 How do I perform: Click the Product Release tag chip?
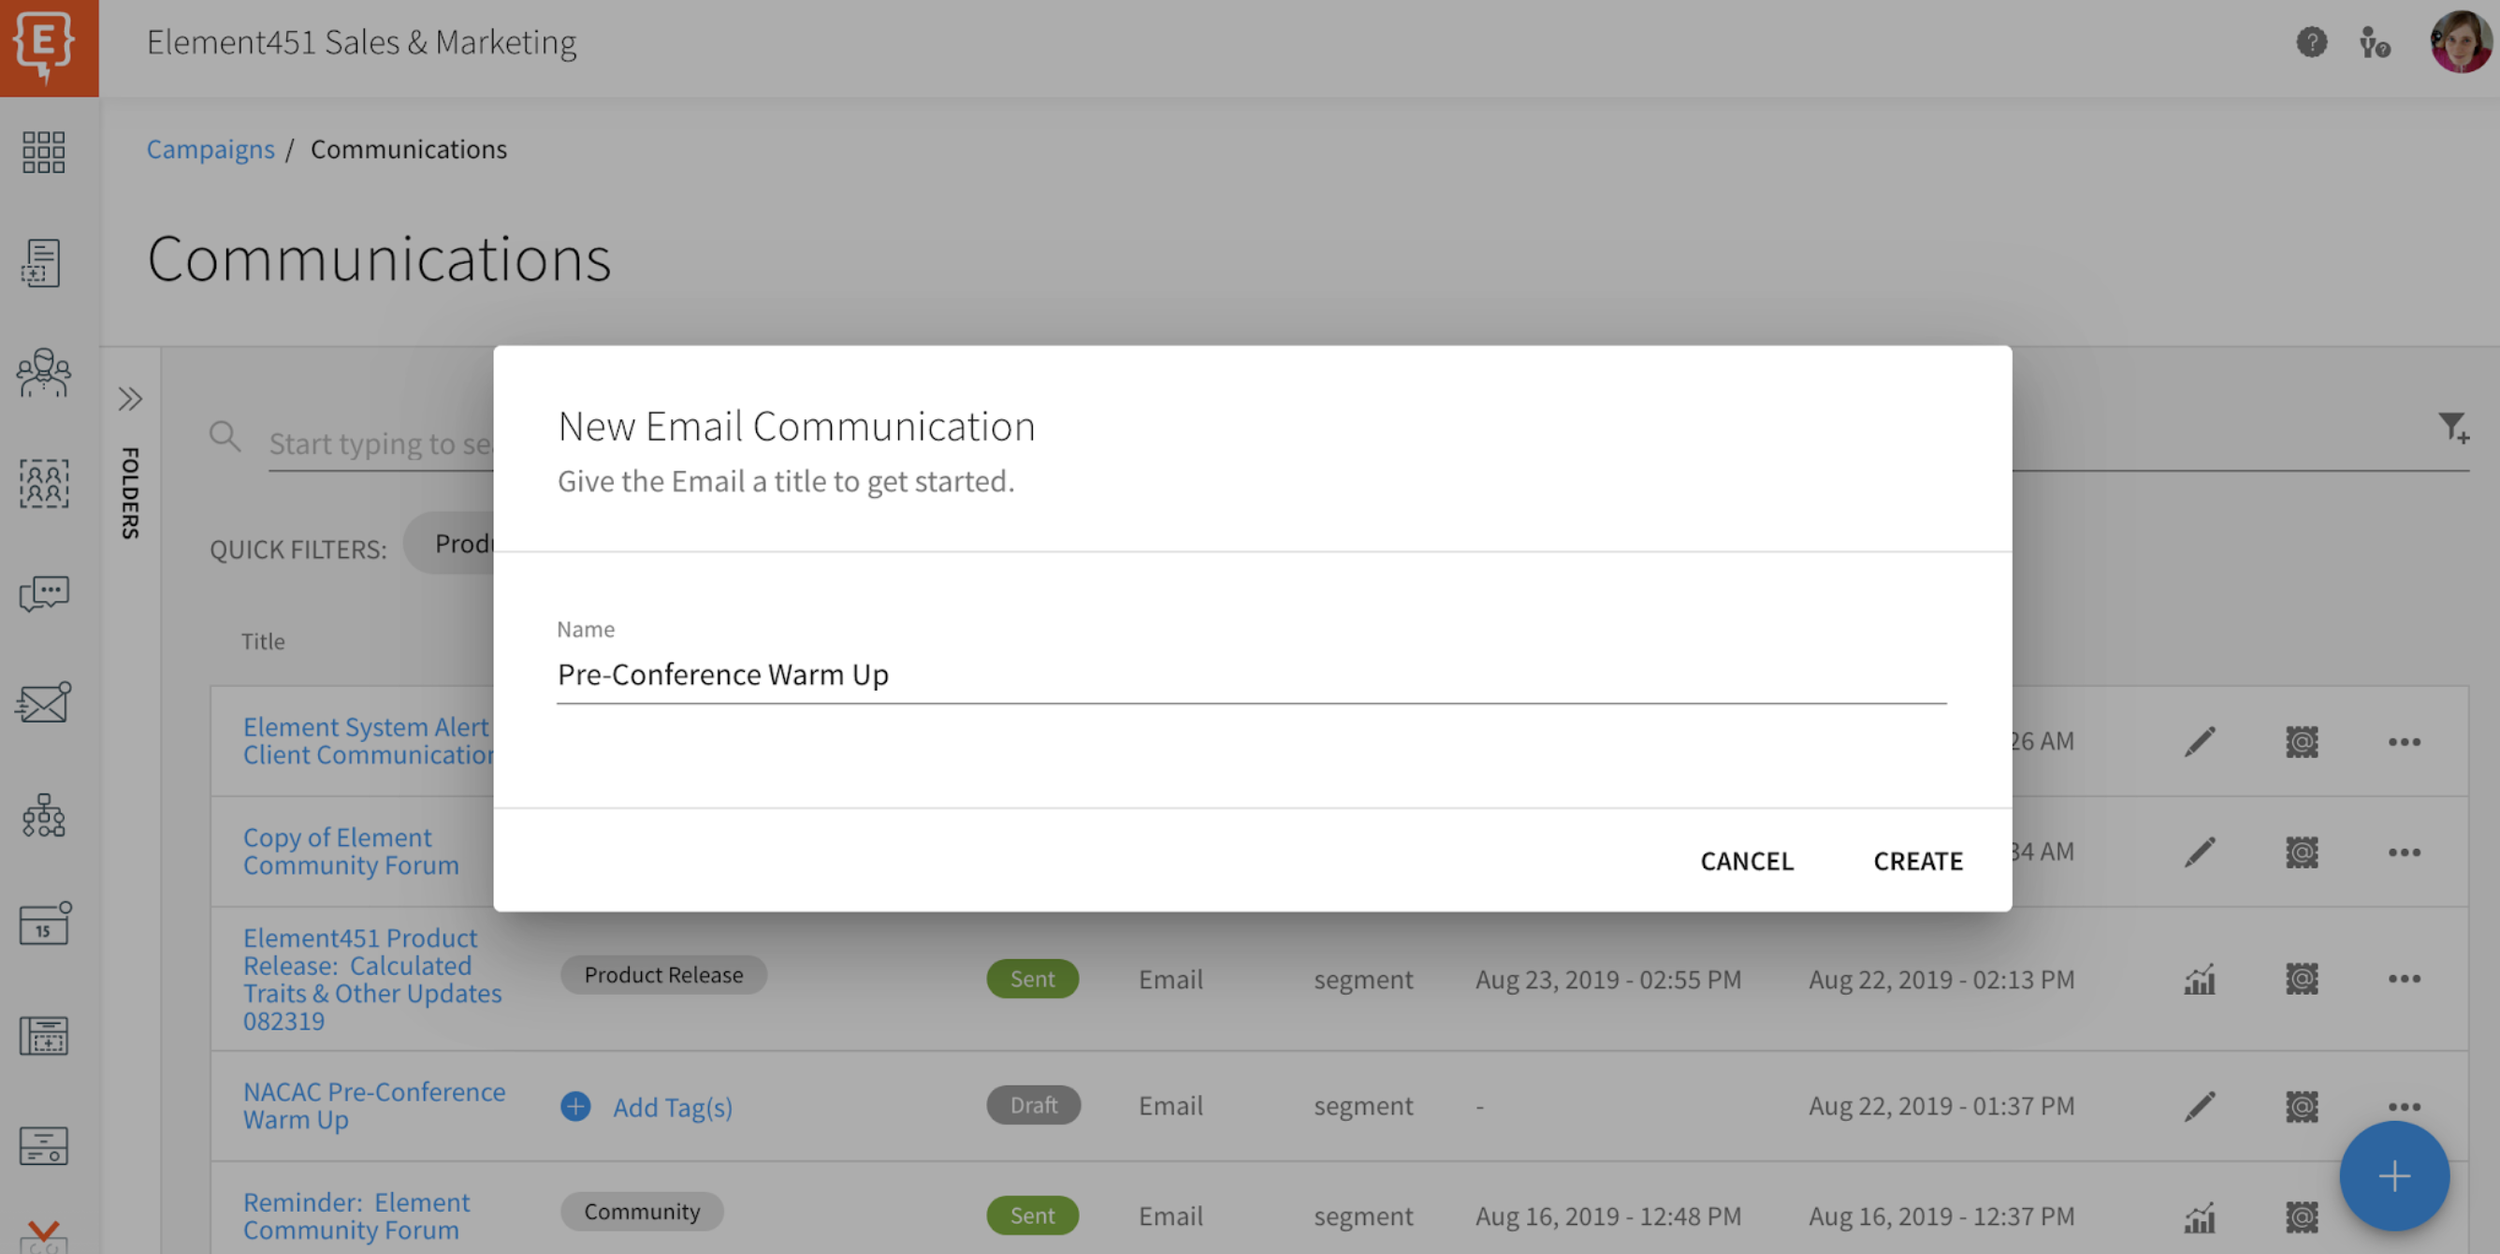click(663, 975)
